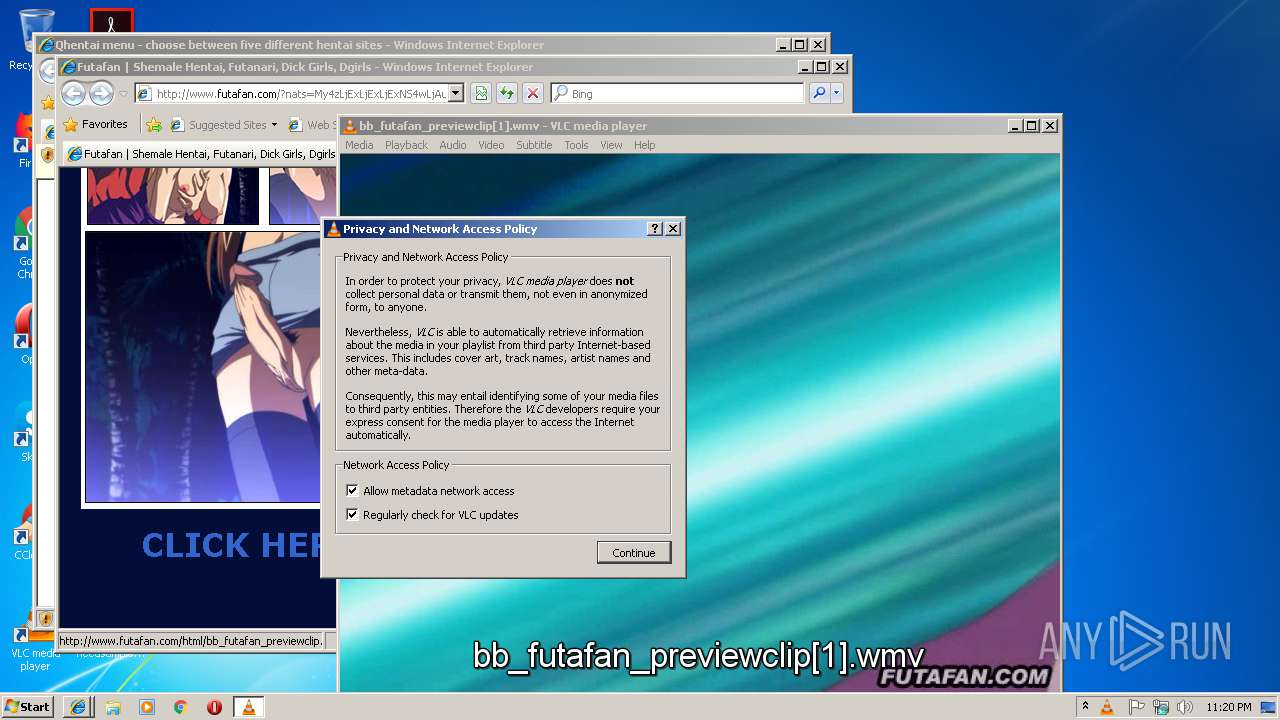
Task: Expand the recent pages dropdown beside Forward
Action: pos(123,94)
